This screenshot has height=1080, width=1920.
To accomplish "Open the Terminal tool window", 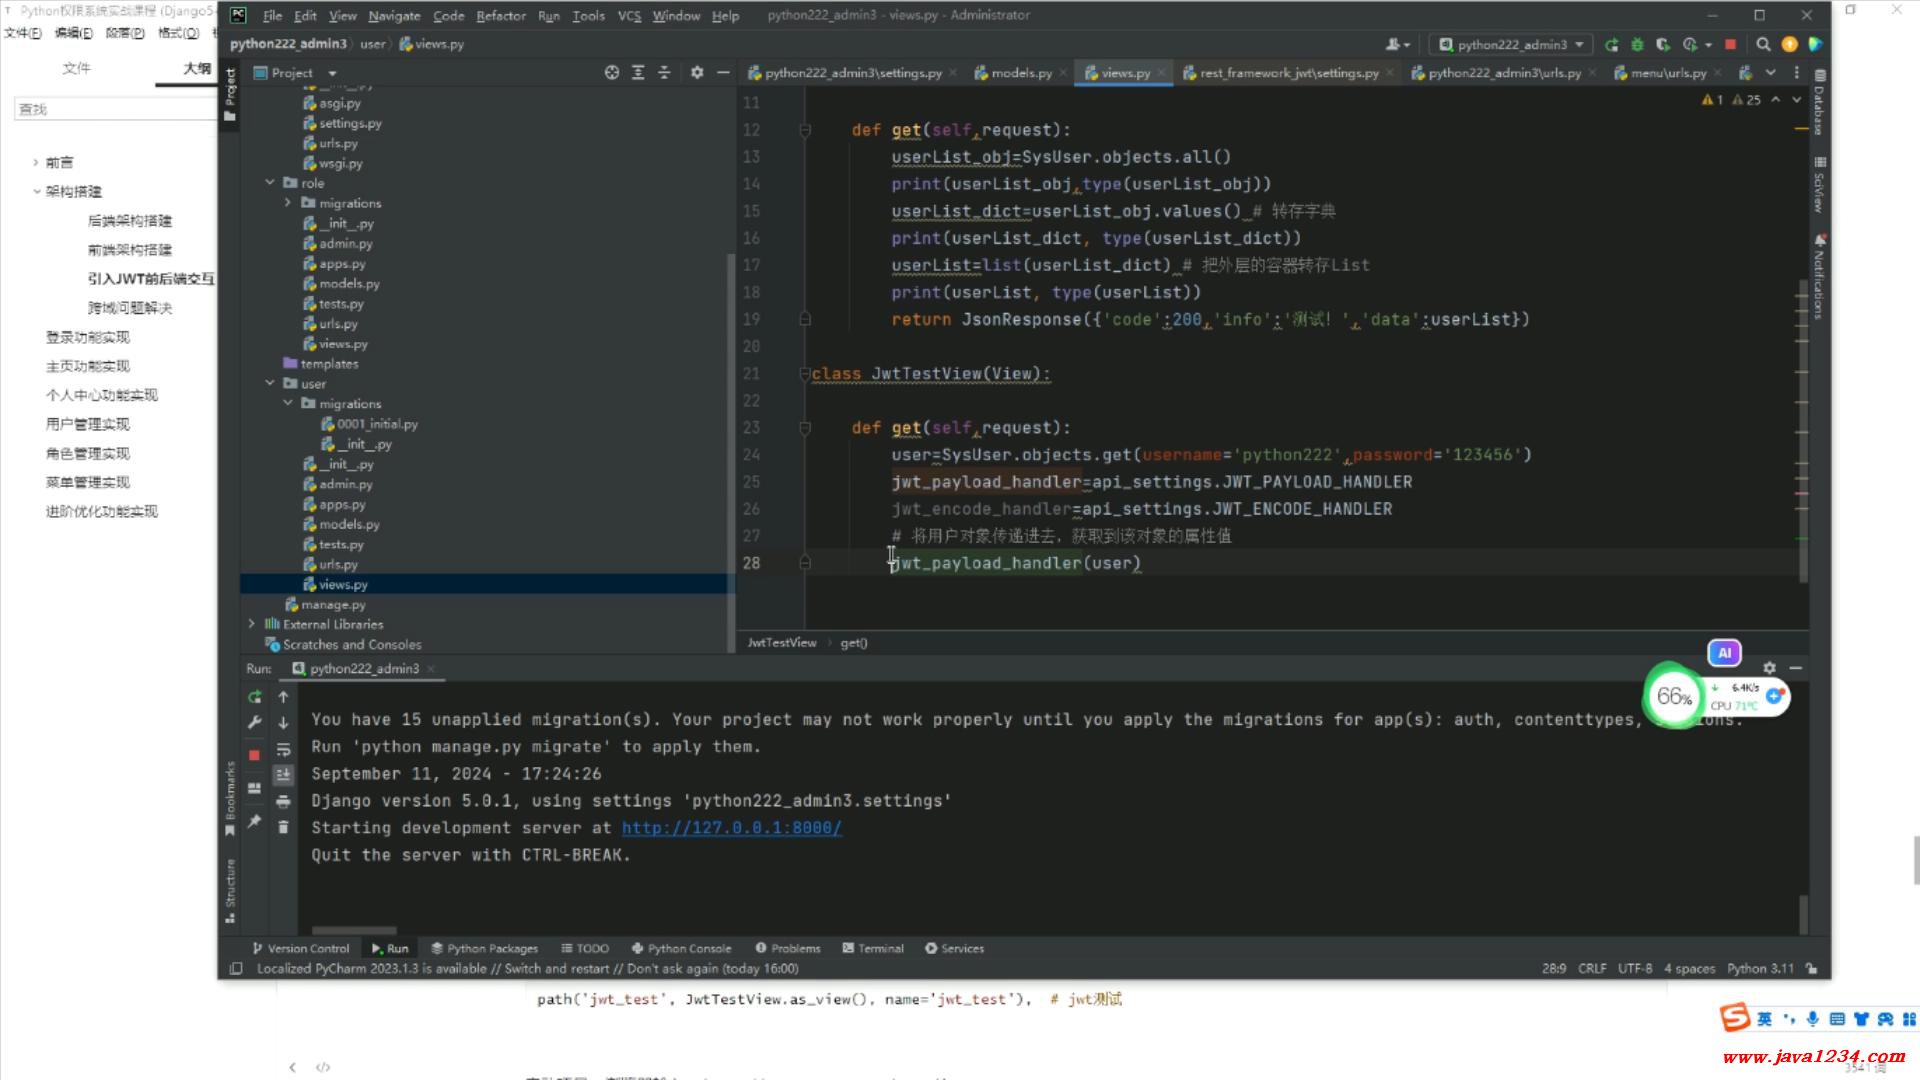I will coord(873,948).
